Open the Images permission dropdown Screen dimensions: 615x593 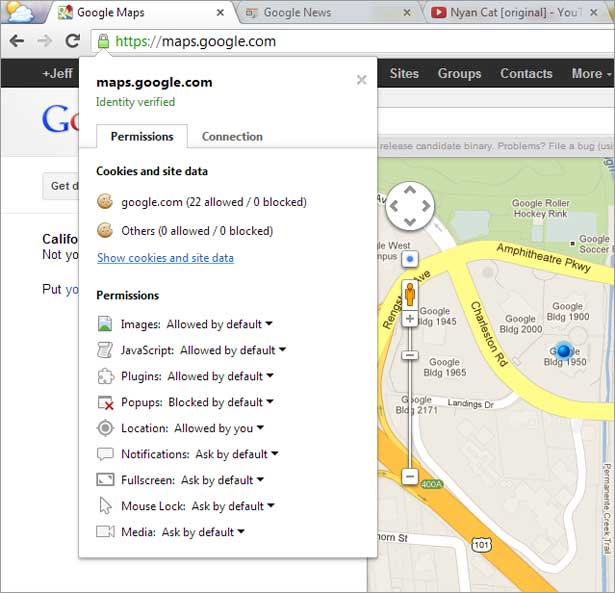tap(219, 324)
